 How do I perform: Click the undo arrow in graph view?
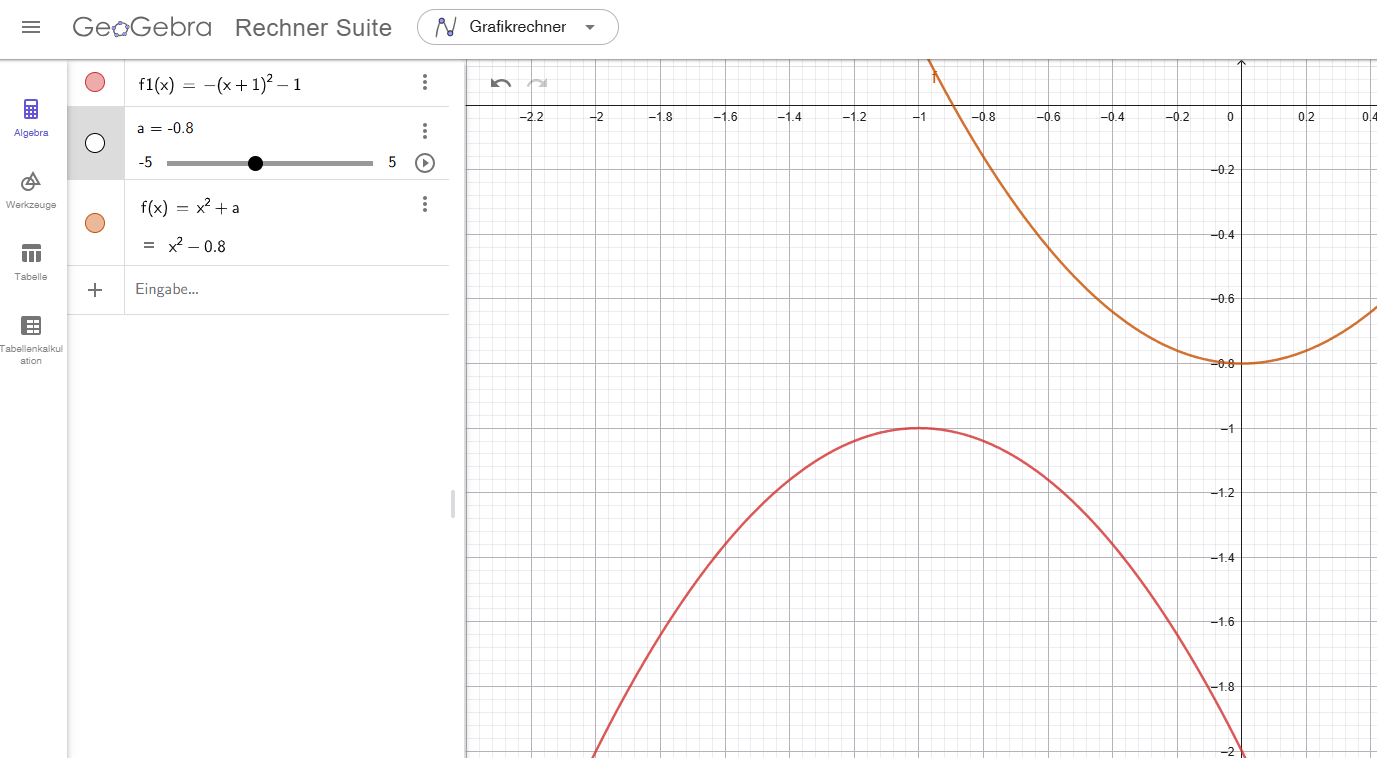pyautogui.click(x=501, y=84)
